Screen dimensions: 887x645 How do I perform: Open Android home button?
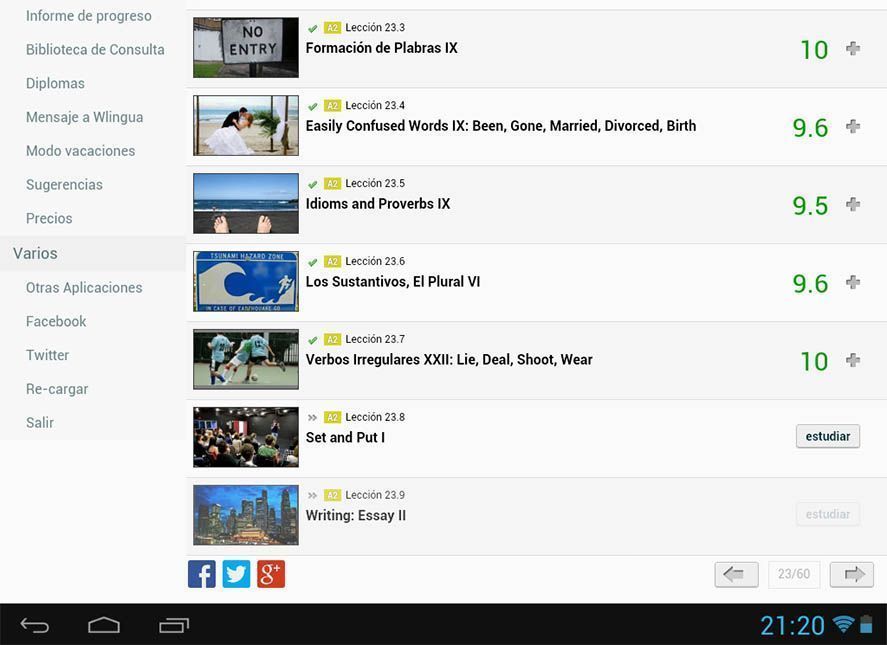tap(104, 625)
